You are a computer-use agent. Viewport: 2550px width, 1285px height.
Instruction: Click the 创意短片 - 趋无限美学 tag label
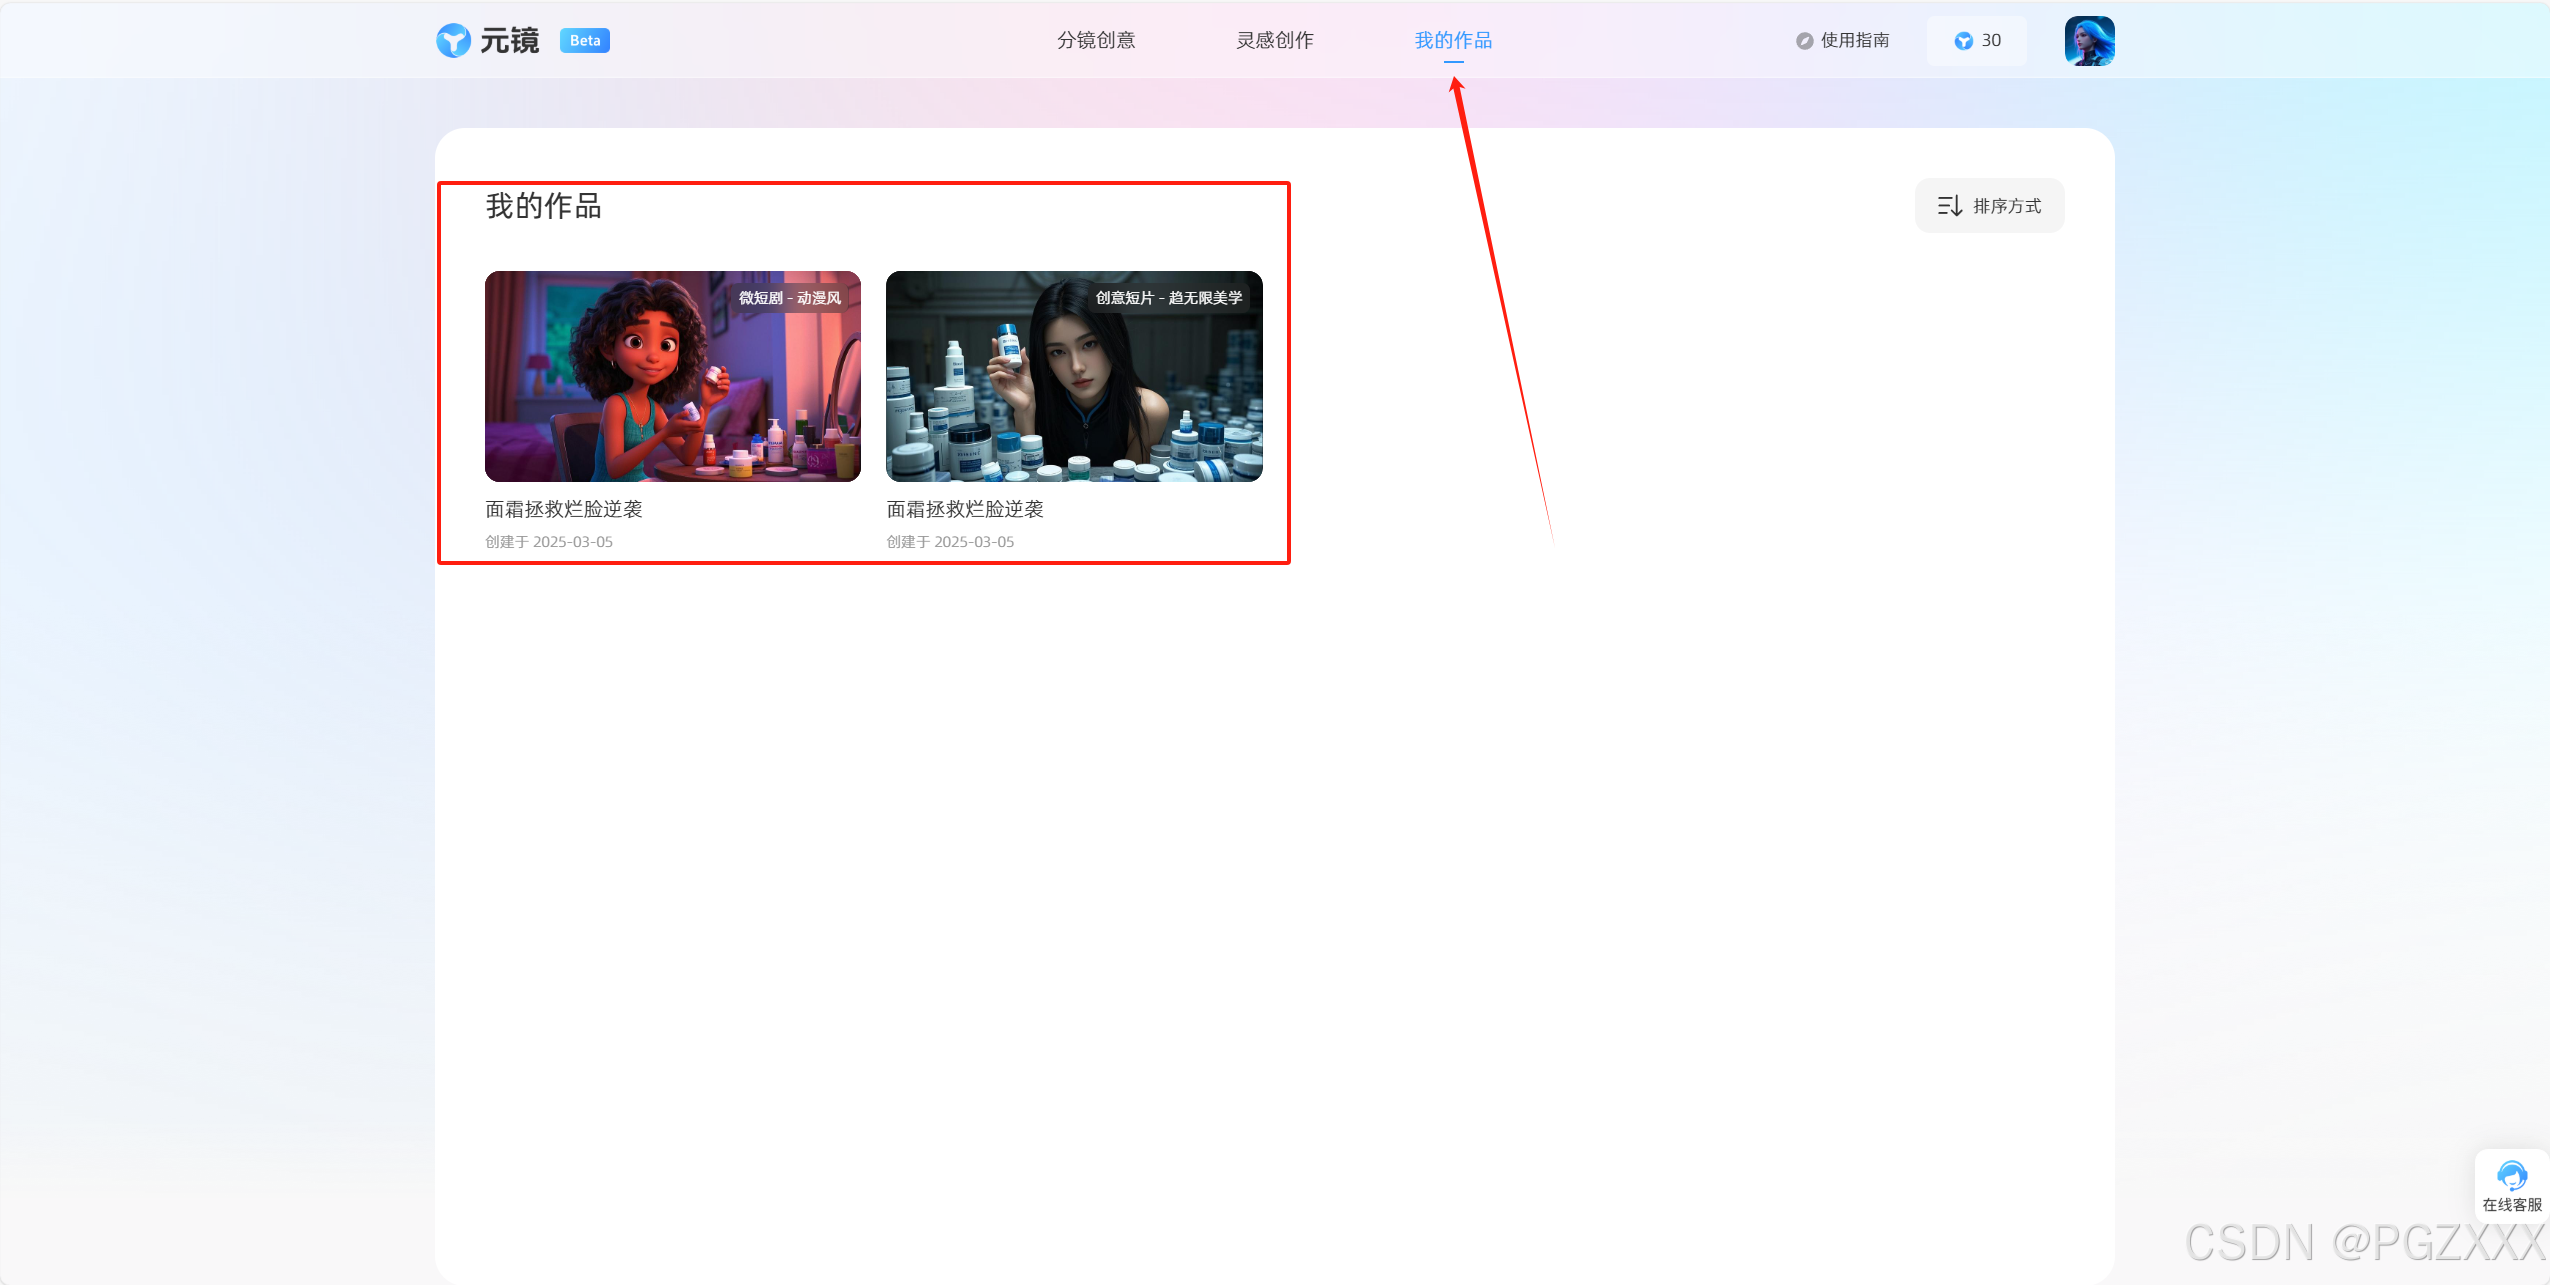point(1169,298)
